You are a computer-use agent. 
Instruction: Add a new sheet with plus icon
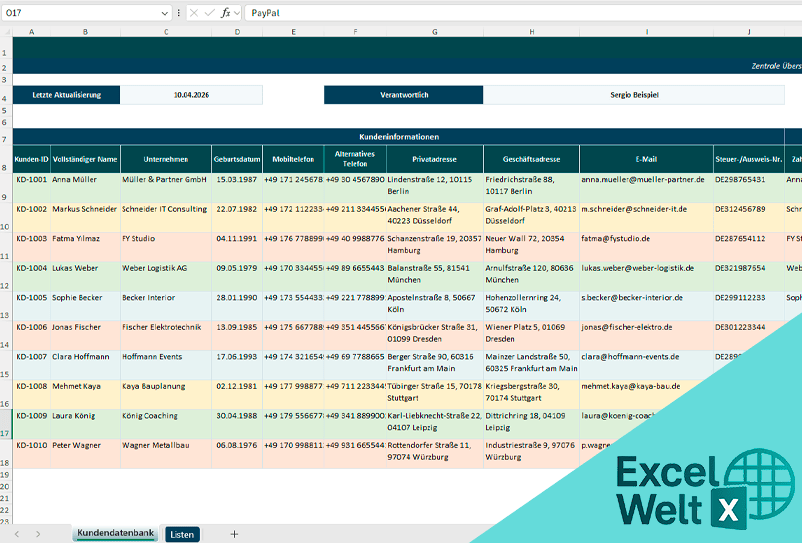[234, 534]
